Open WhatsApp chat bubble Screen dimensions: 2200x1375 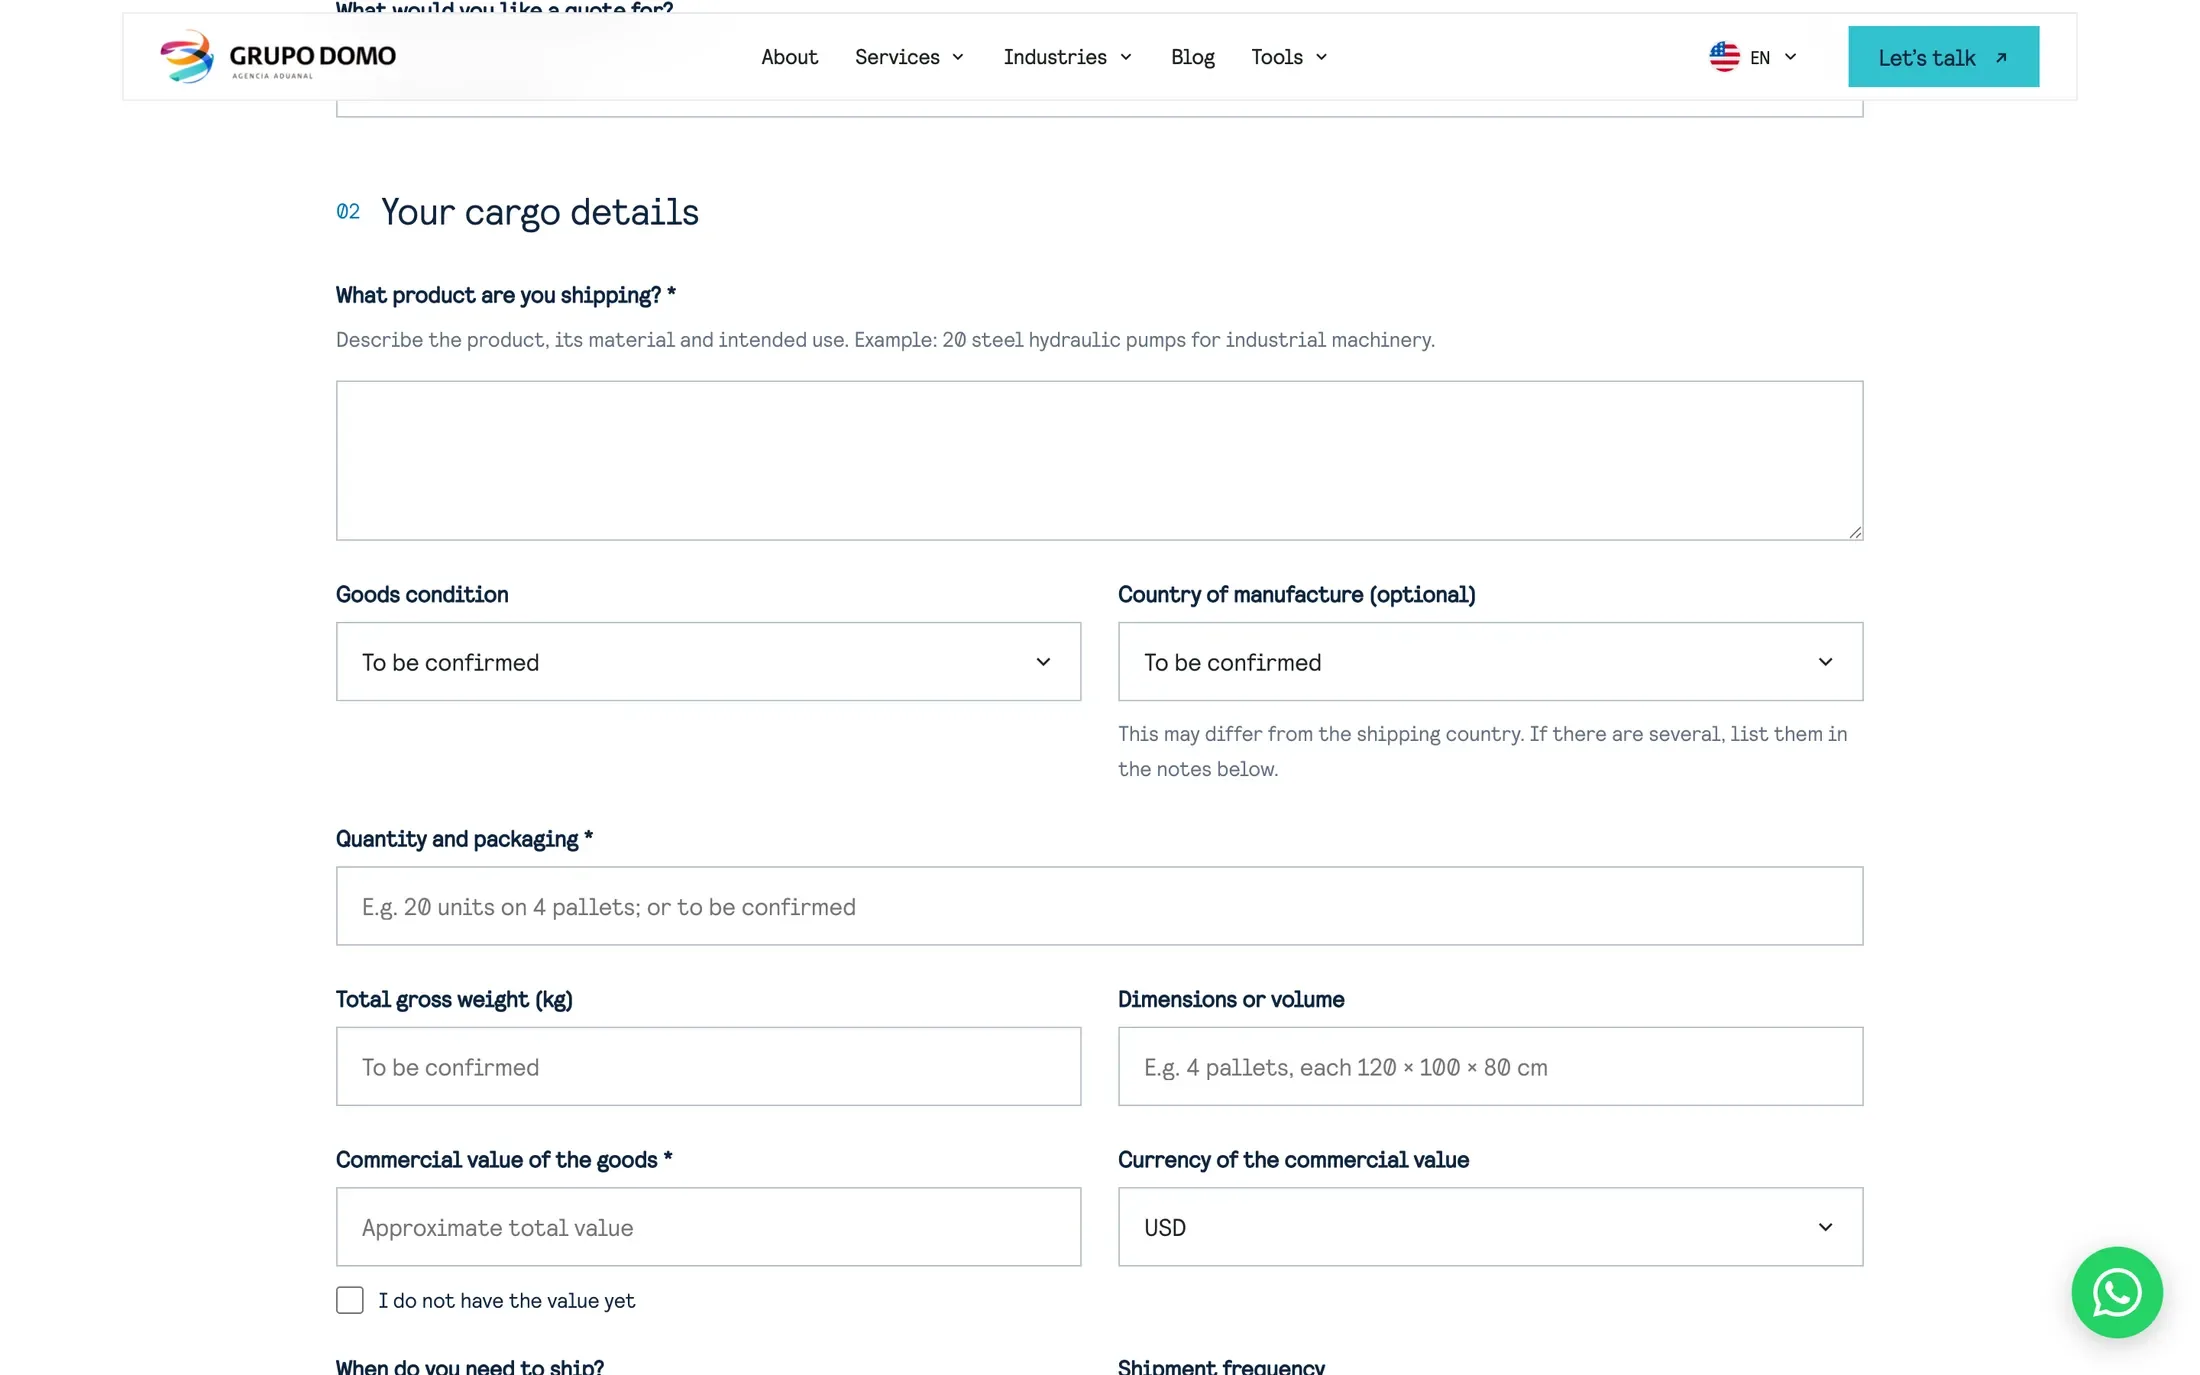tap(2116, 1292)
